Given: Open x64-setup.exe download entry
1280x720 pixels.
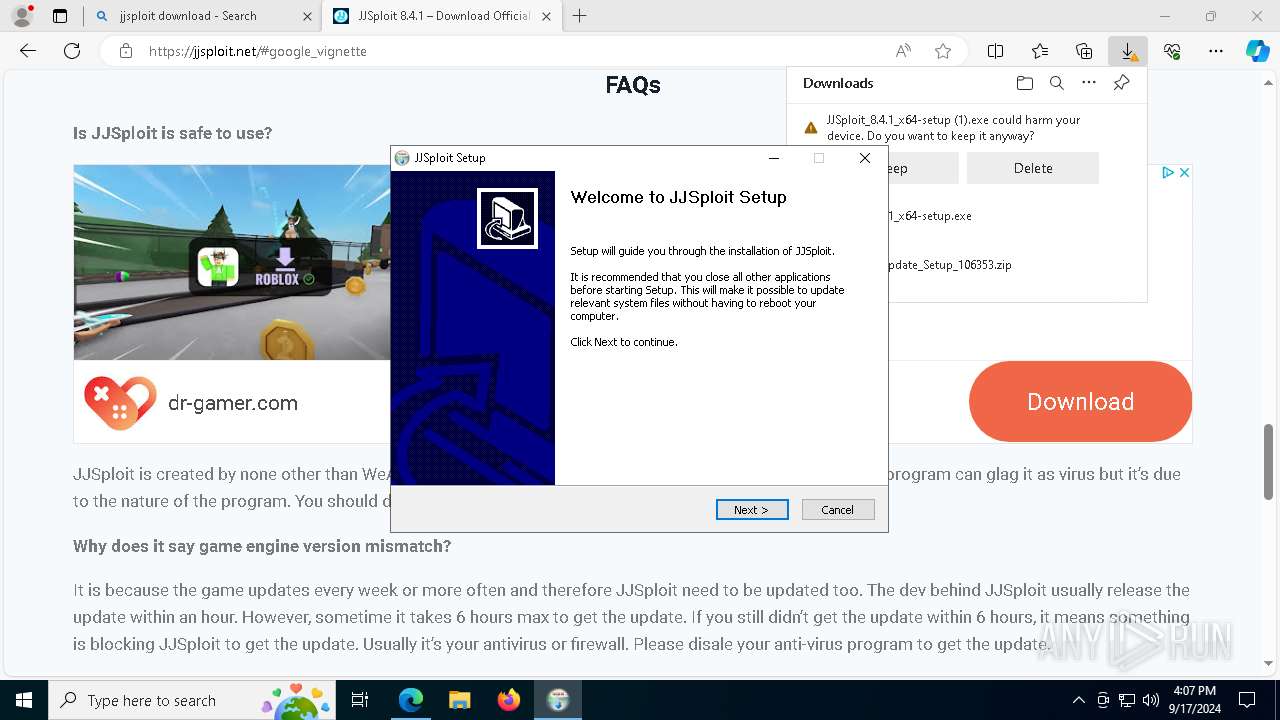Looking at the screenshot, I should coord(929,215).
